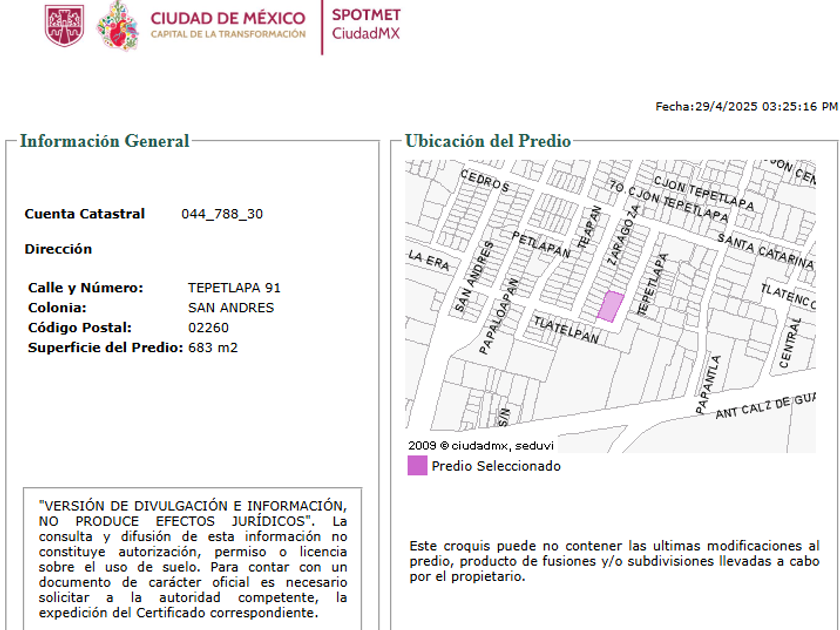Click the SANTA CATARINA street label on map
This screenshot has width=840, height=630.
(x=766, y=252)
